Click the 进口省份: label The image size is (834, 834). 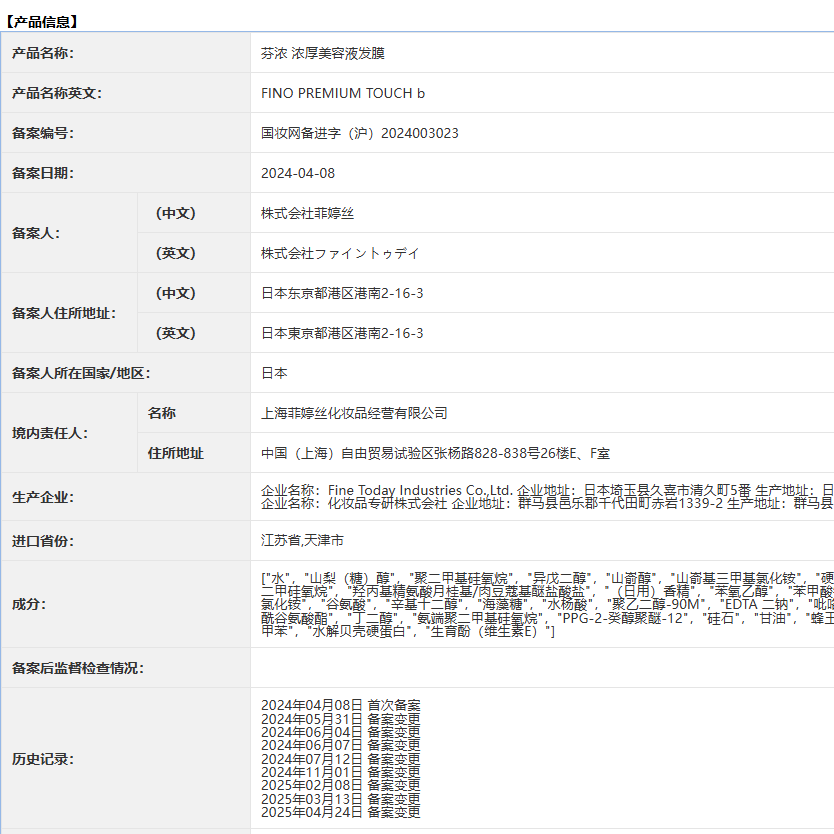(x=43, y=541)
